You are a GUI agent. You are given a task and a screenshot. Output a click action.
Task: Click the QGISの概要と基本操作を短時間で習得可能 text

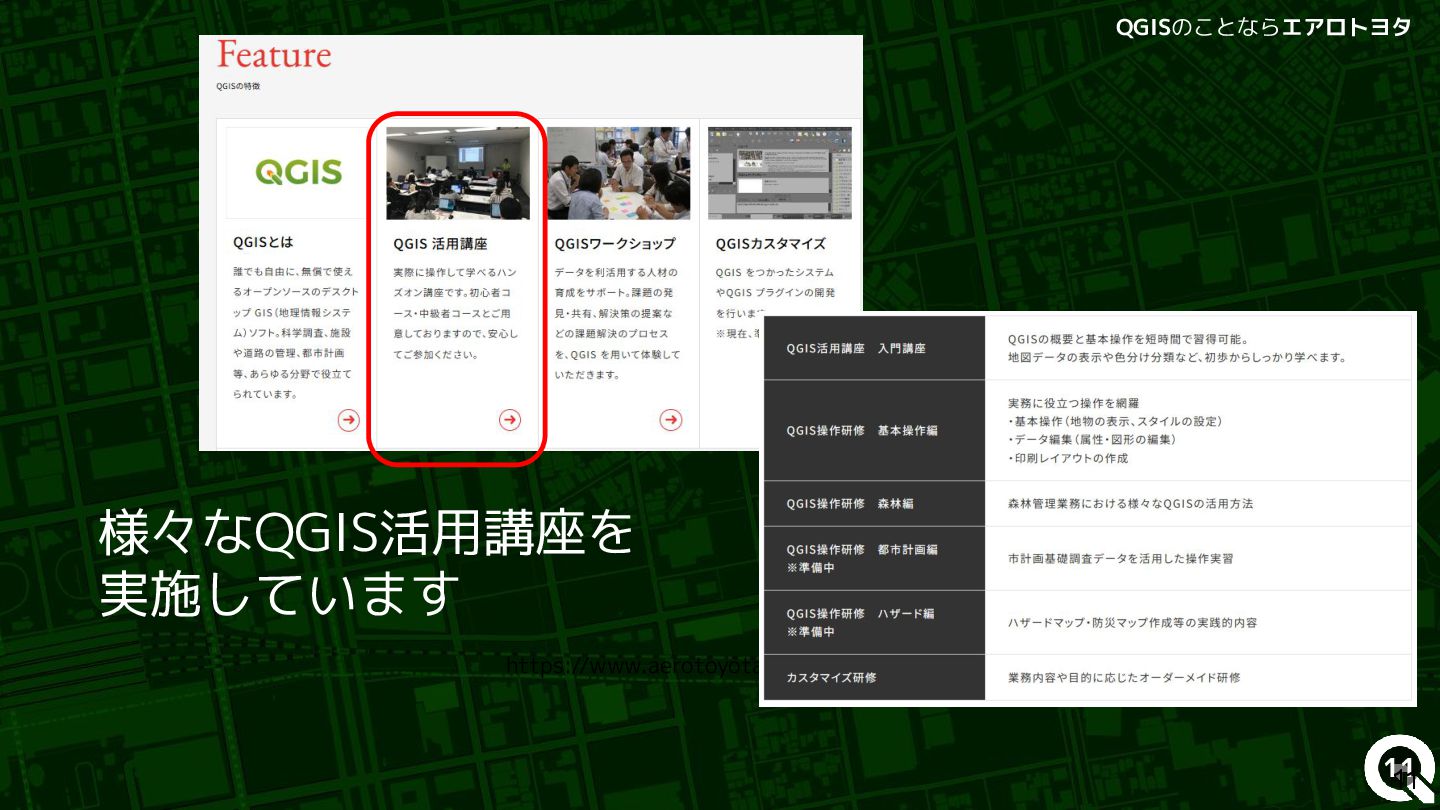pyautogui.click(x=1127, y=339)
